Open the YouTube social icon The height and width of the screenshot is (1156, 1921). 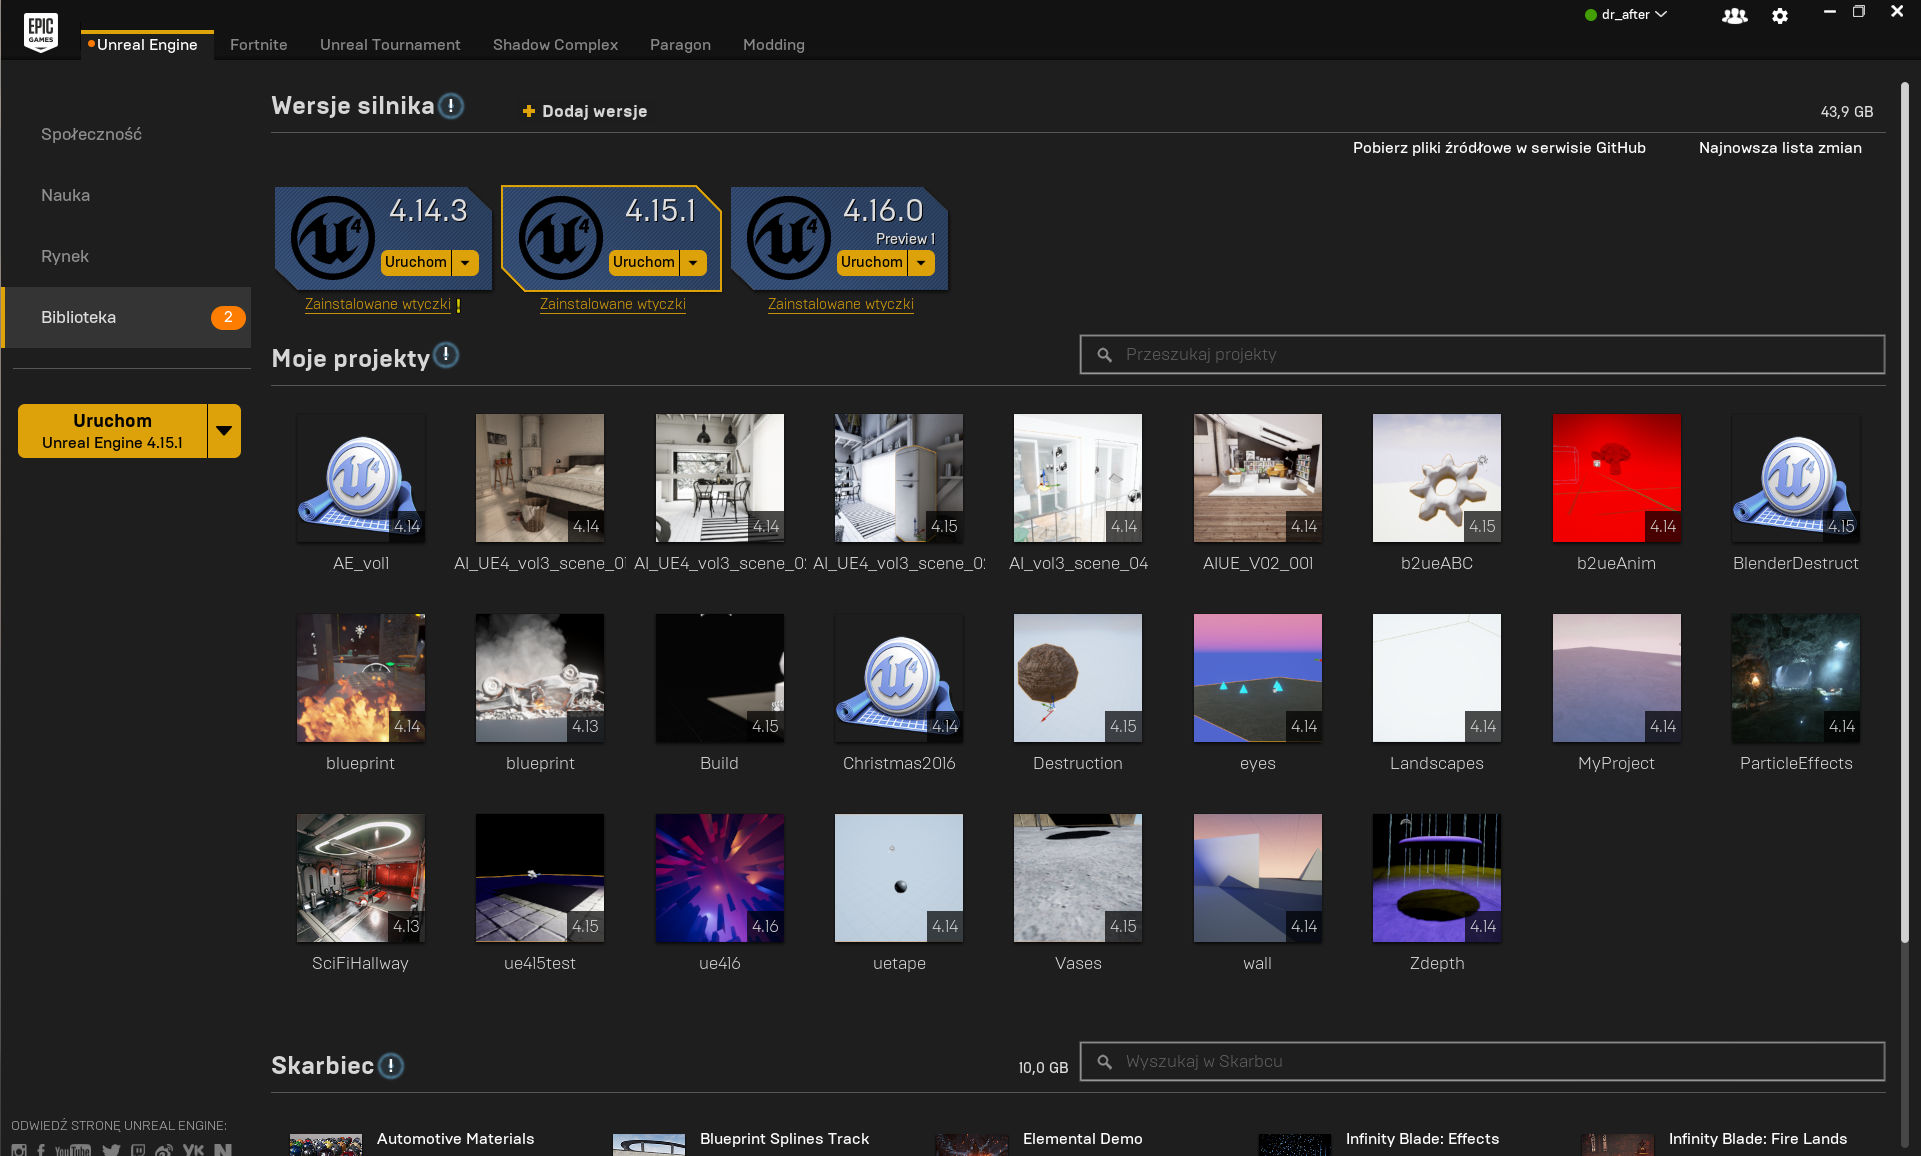72,1150
